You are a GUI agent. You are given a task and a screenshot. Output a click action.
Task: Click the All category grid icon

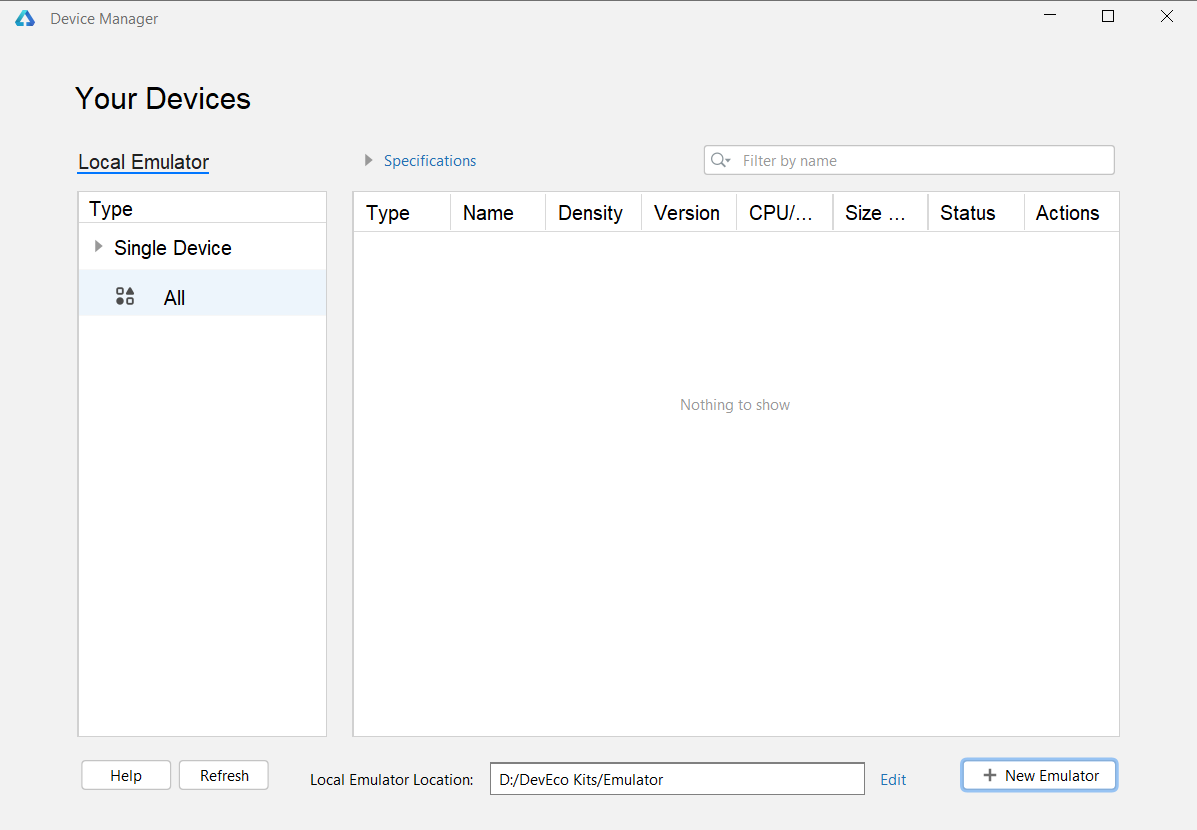(124, 296)
